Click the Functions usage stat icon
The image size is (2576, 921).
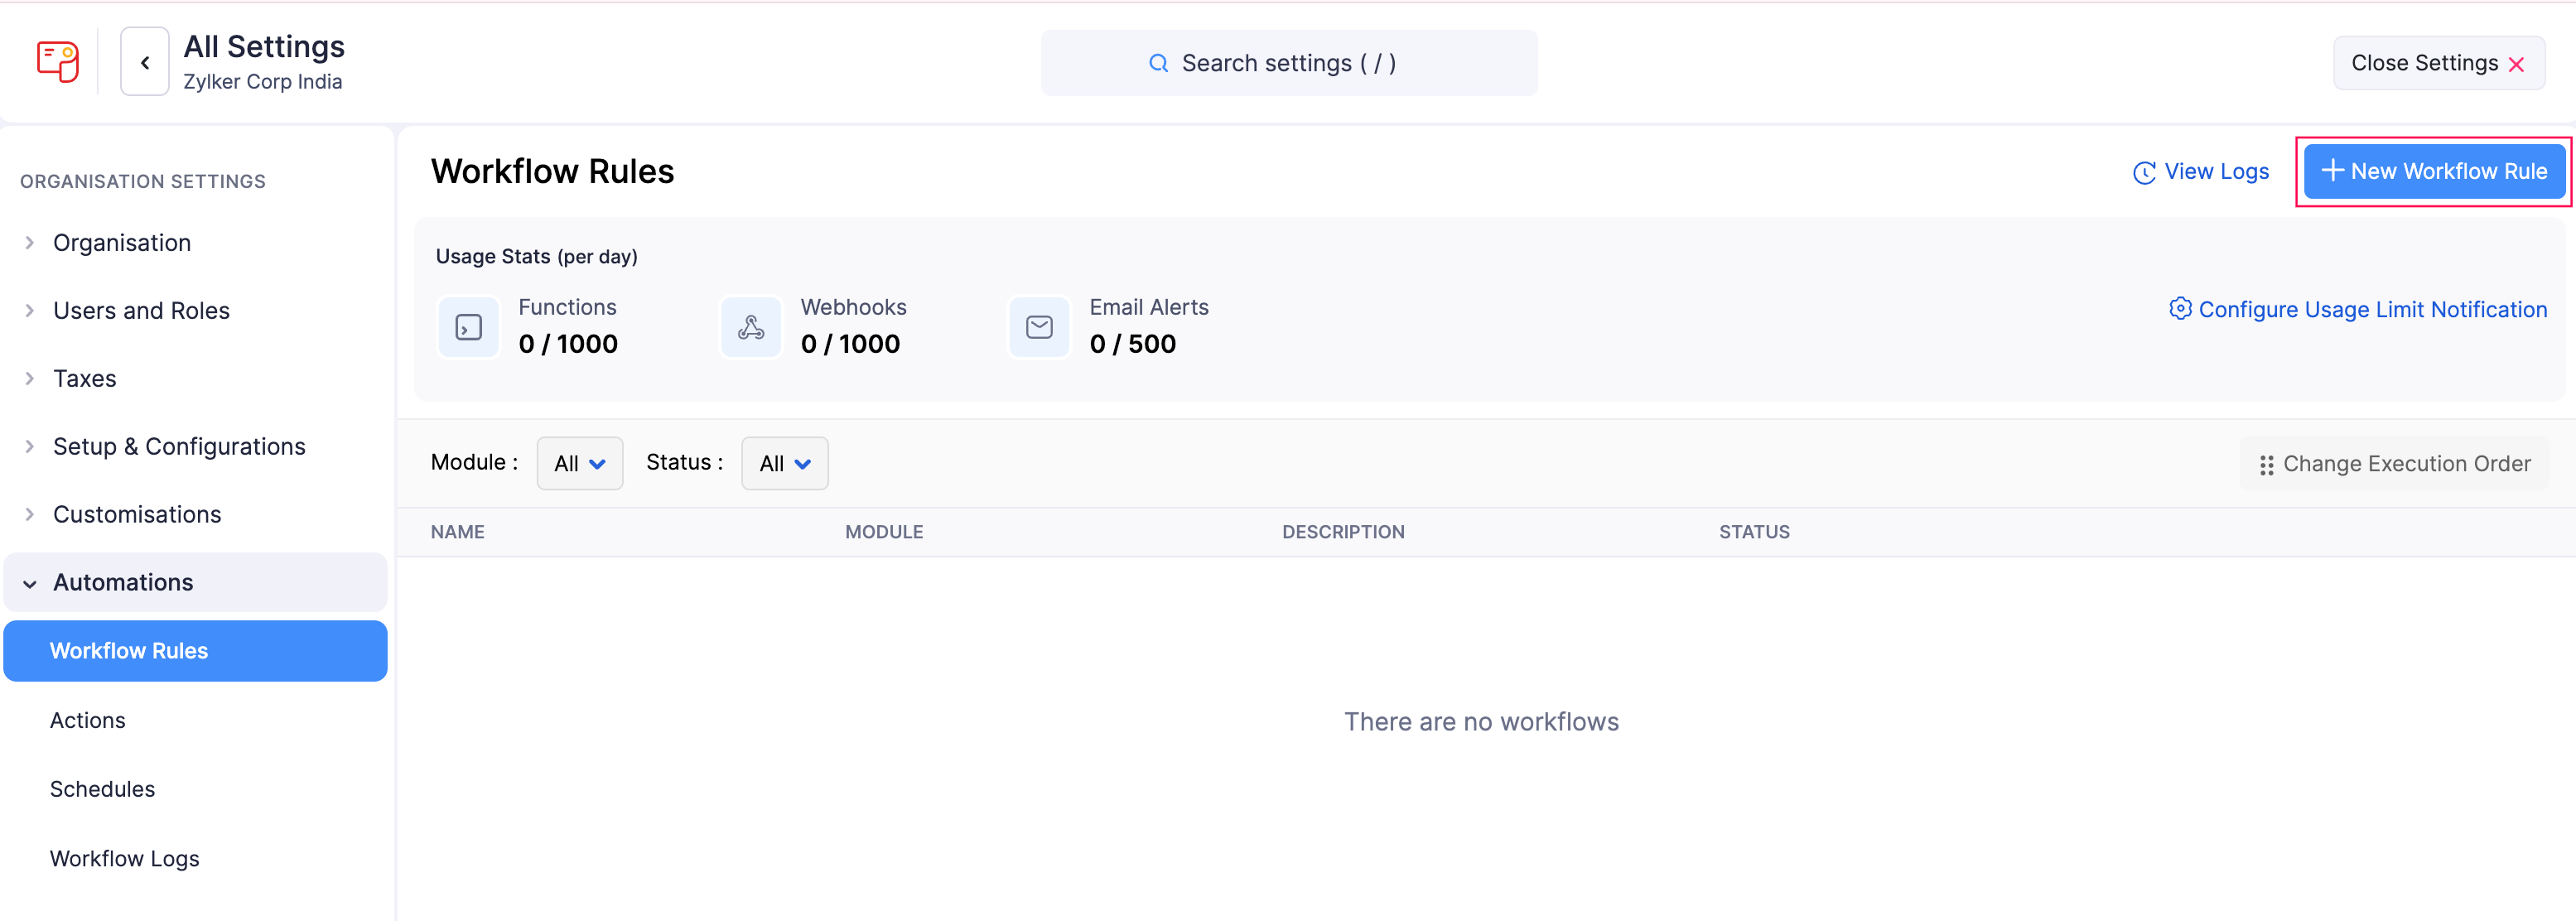coord(469,327)
